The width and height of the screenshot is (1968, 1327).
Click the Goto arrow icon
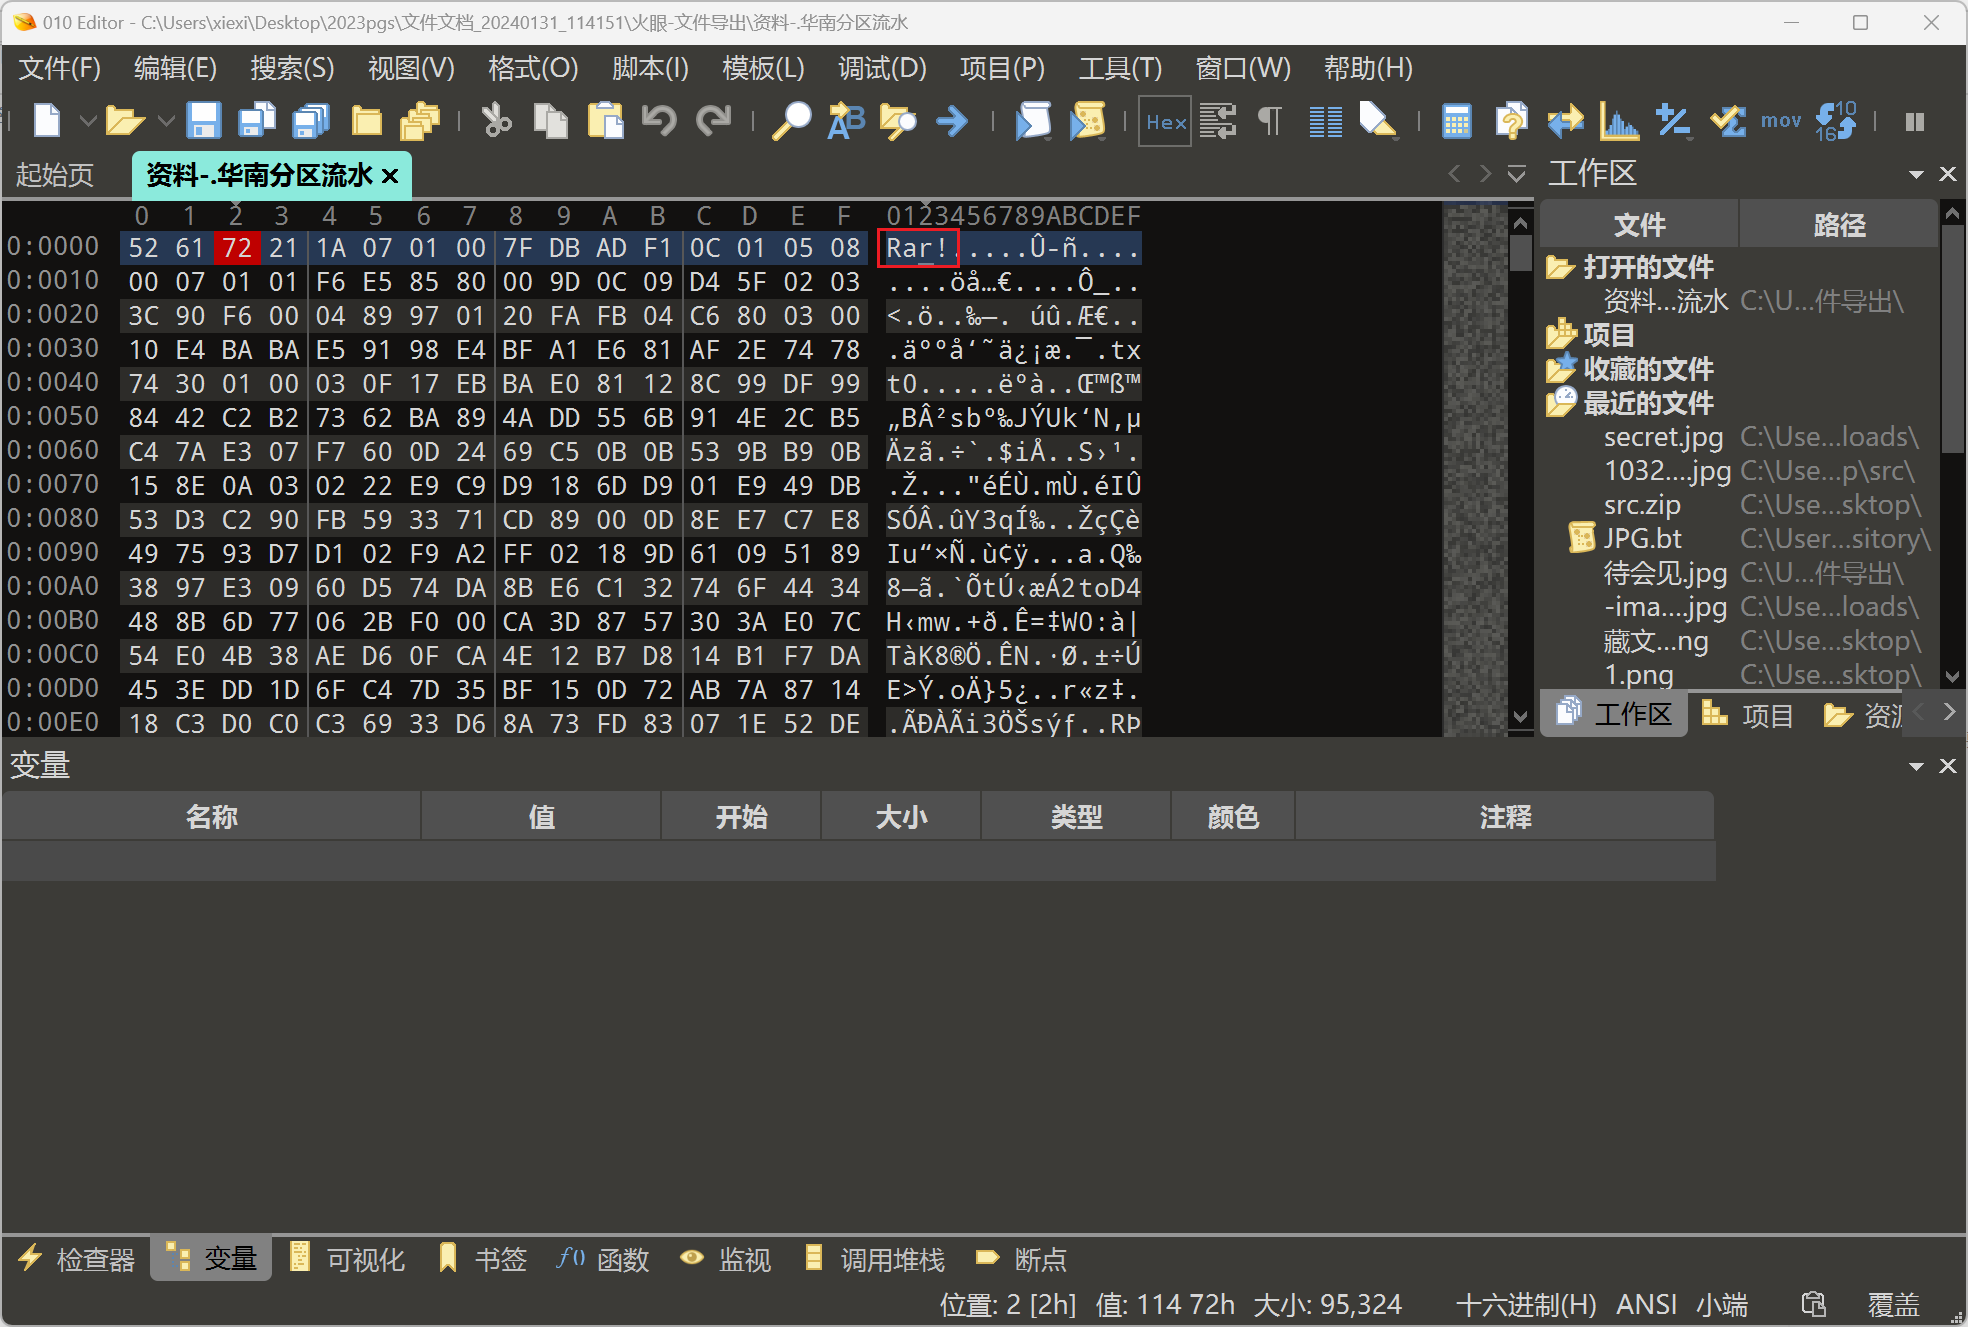click(x=952, y=121)
